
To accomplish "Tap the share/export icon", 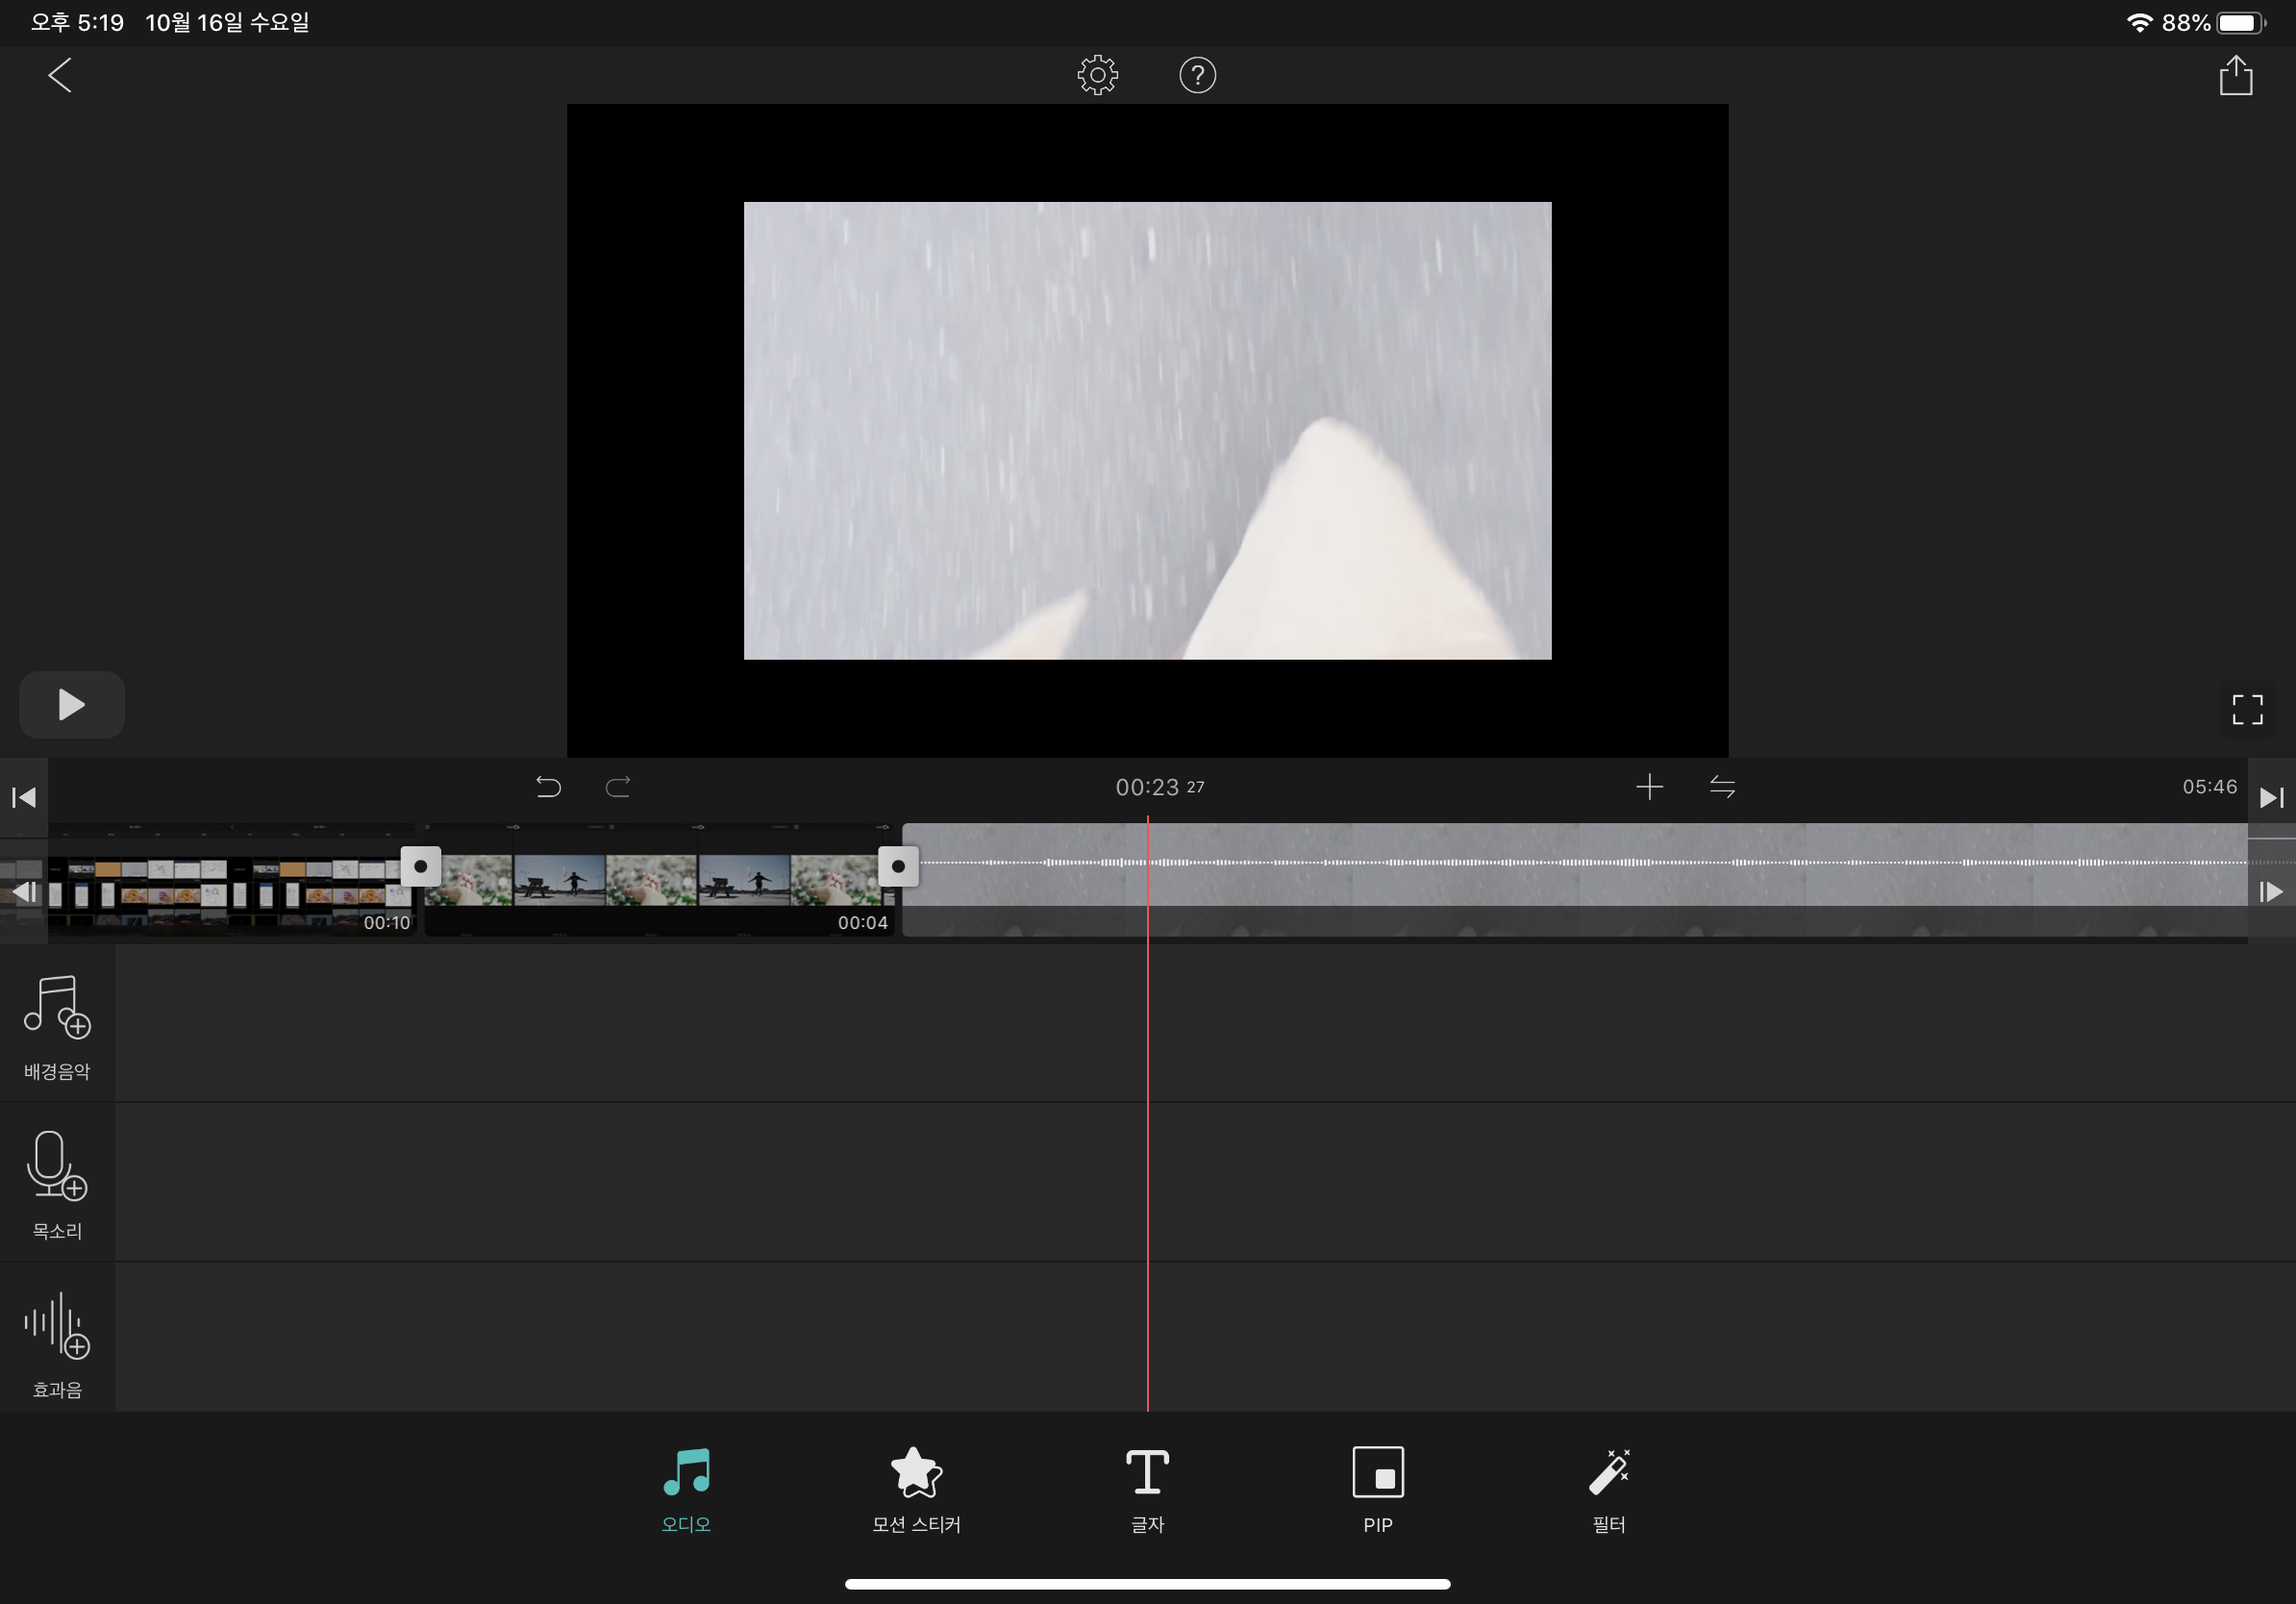I will pyautogui.click(x=2235, y=75).
